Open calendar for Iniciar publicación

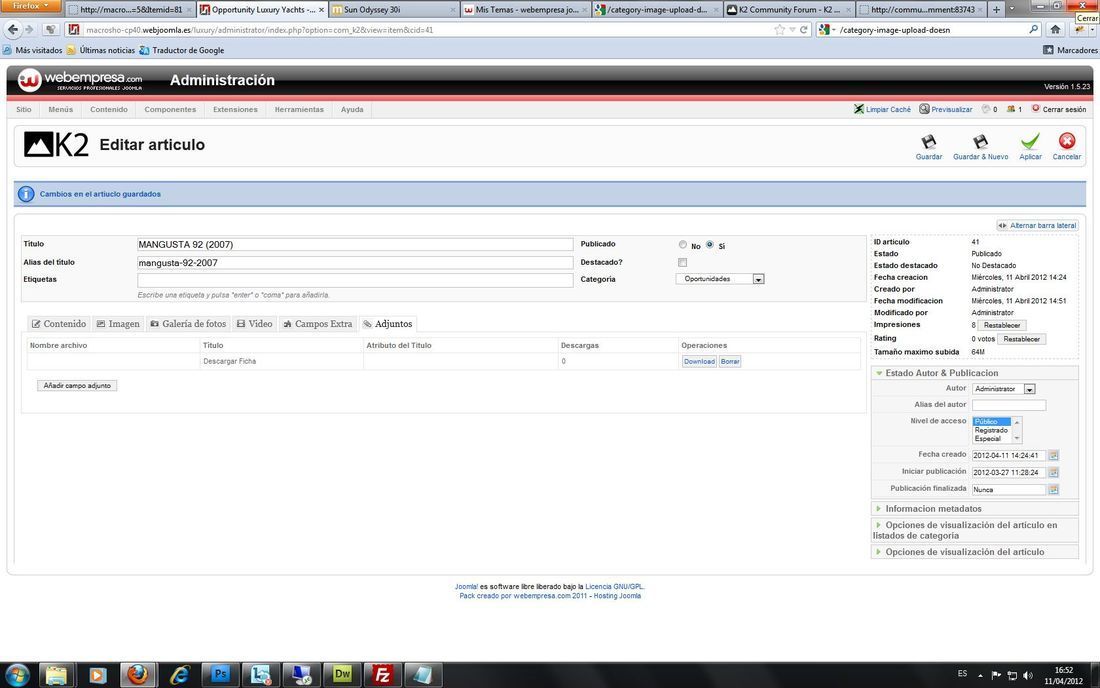coord(1053,472)
